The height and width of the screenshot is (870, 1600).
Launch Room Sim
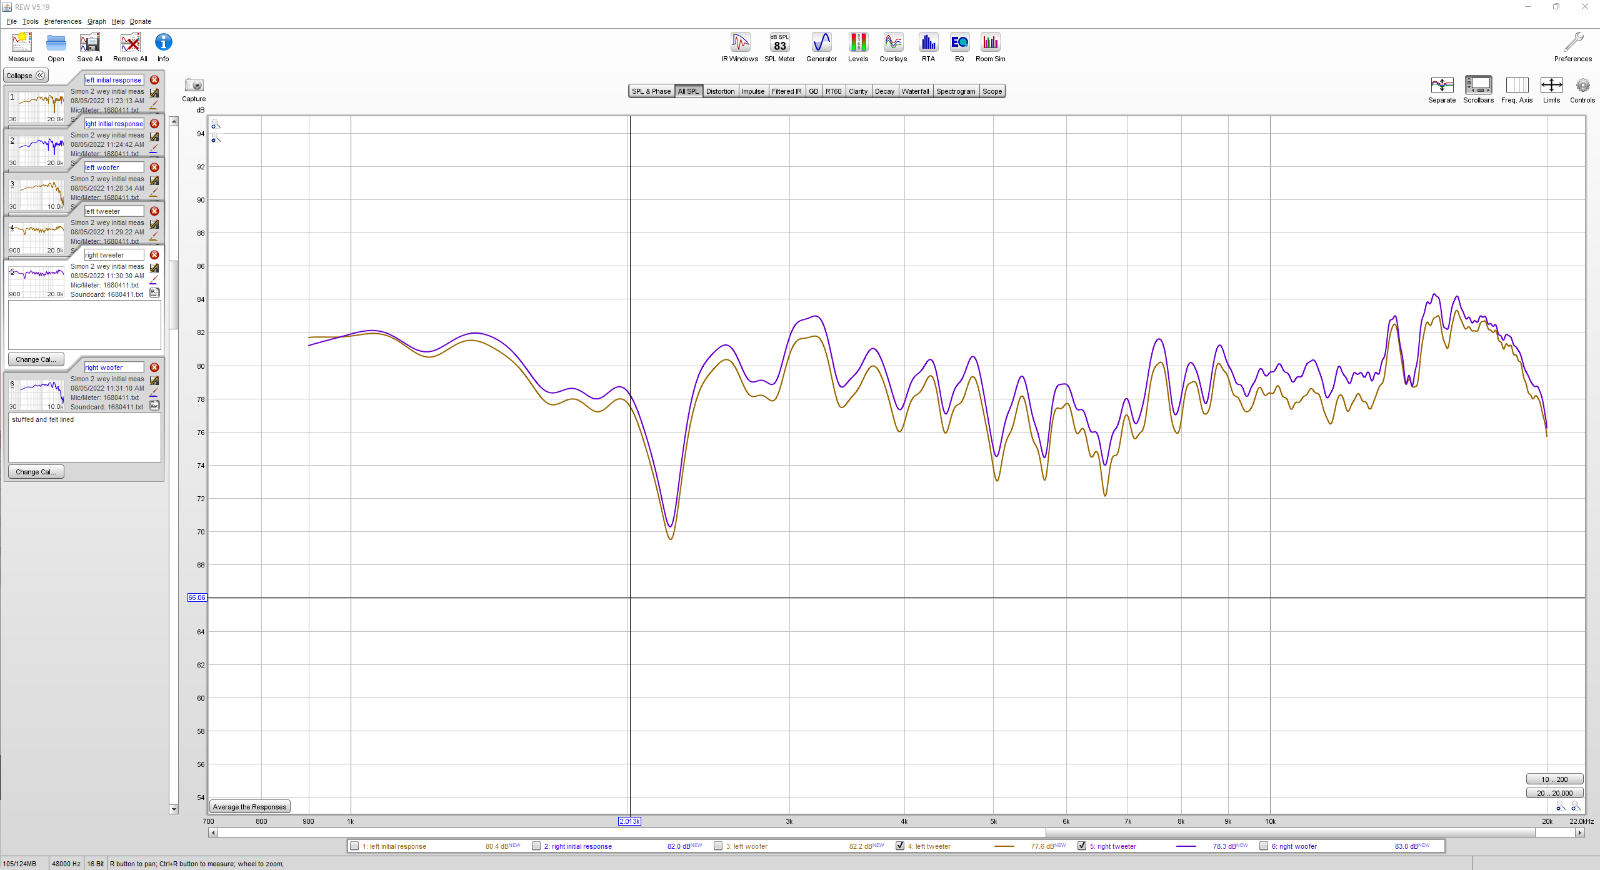tap(990, 46)
